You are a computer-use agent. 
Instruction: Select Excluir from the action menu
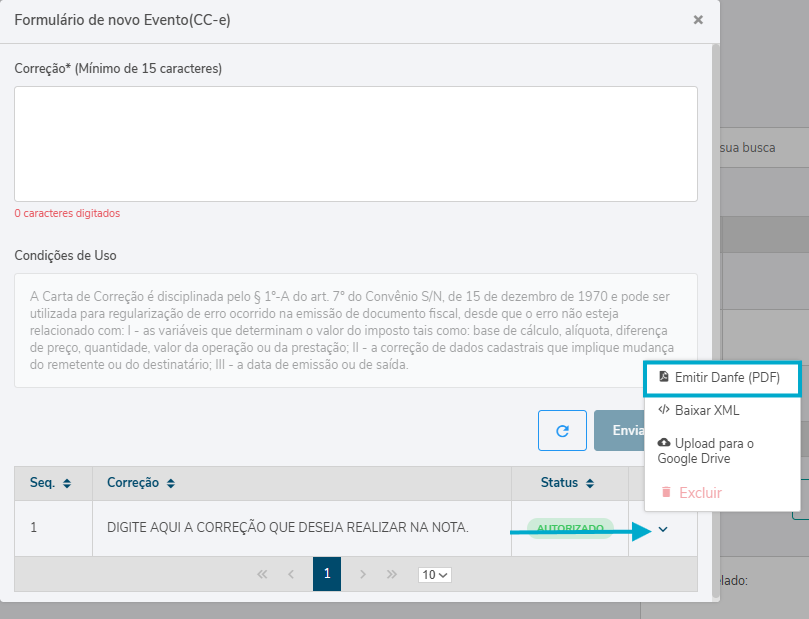(x=700, y=493)
